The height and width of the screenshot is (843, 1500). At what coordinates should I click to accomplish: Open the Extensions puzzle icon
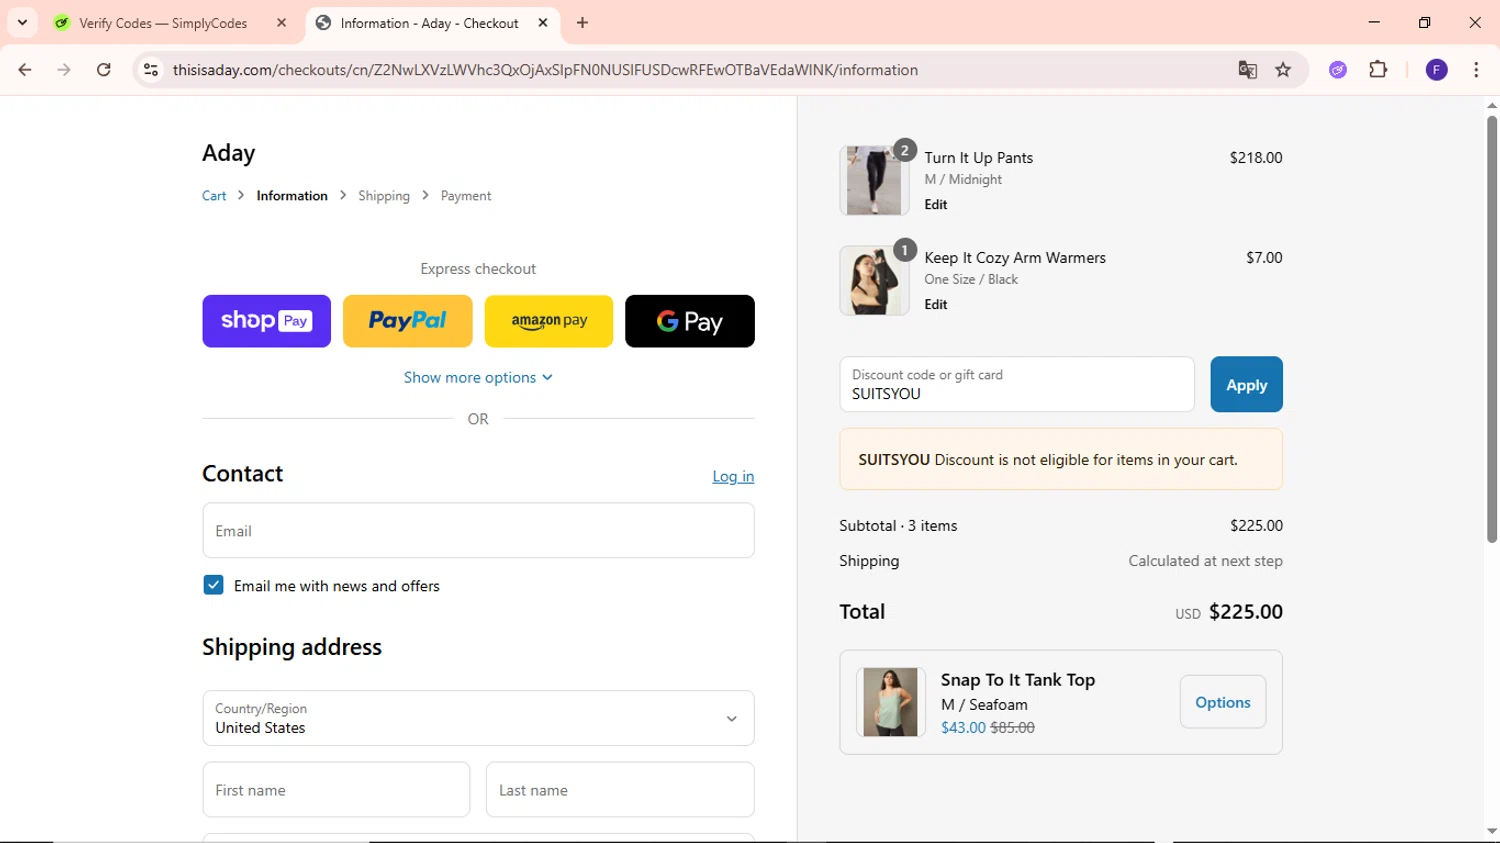1378,70
